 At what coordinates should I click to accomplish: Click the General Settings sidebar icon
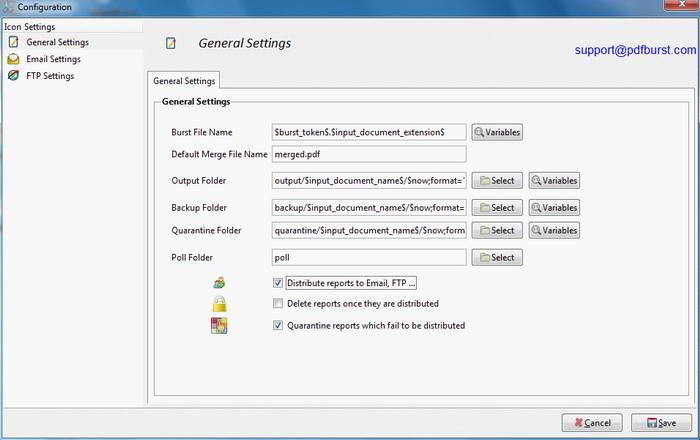[x=13, y=42]
